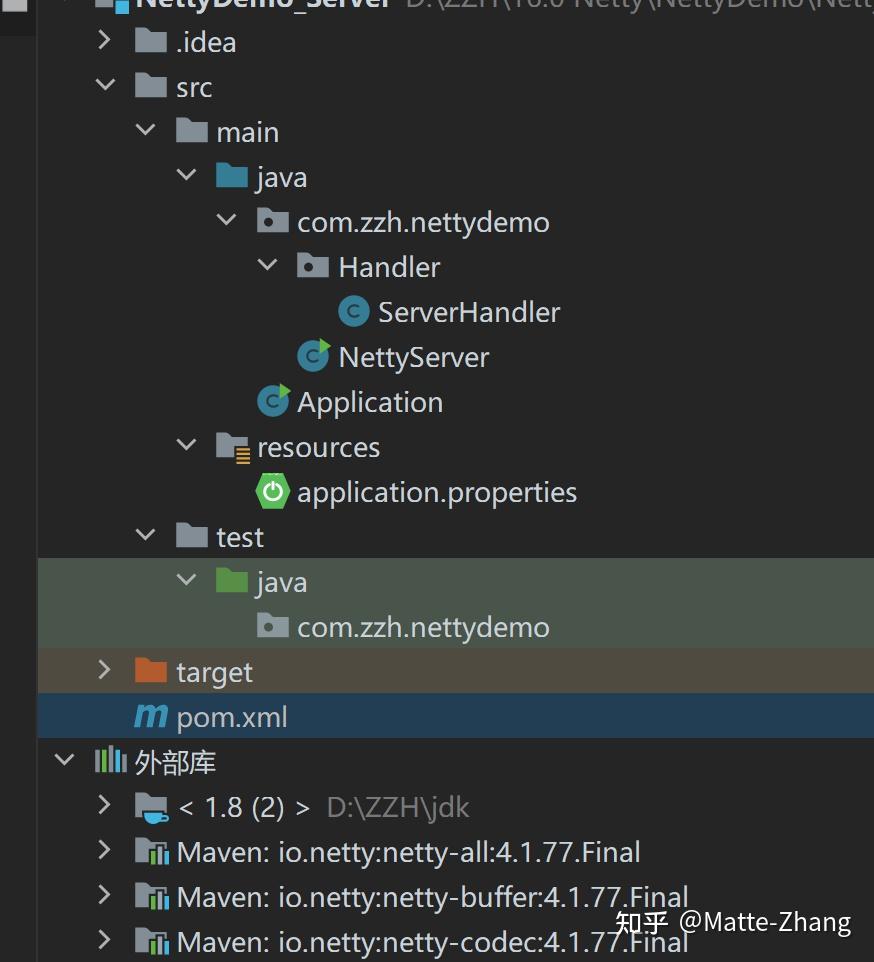The width and height of the screenshot is (874, 962).
Task: Select the target folder label
Action: pyautogui.click(x=214, y=673)
